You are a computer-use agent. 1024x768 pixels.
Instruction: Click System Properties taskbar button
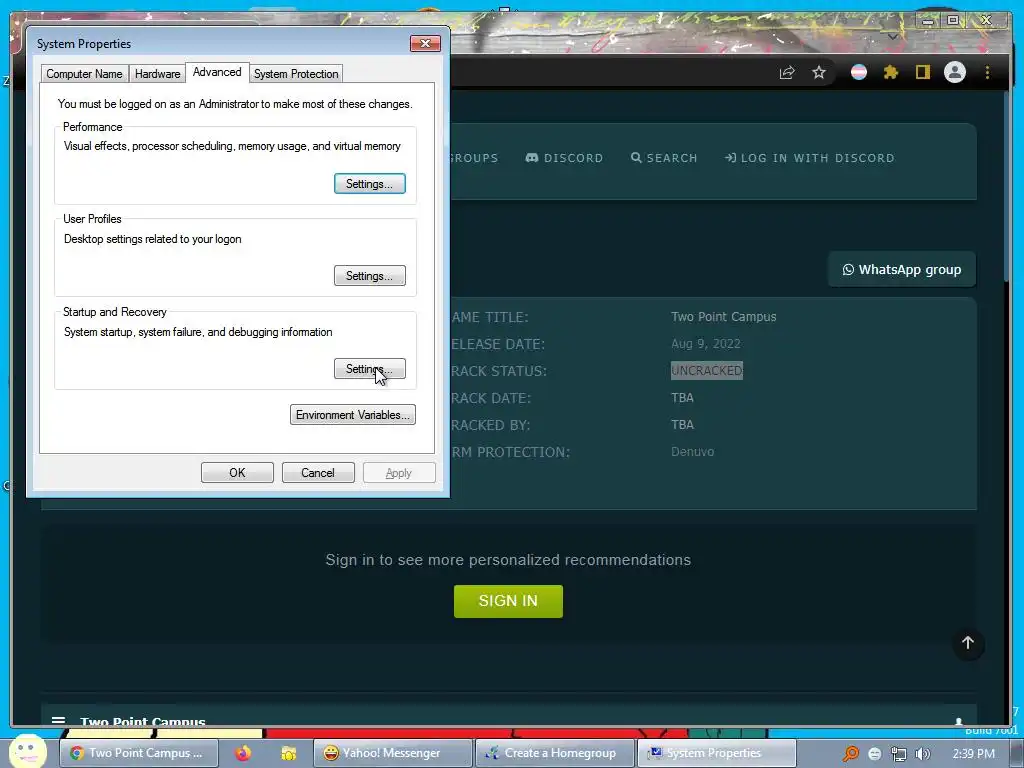pos(716,753)
